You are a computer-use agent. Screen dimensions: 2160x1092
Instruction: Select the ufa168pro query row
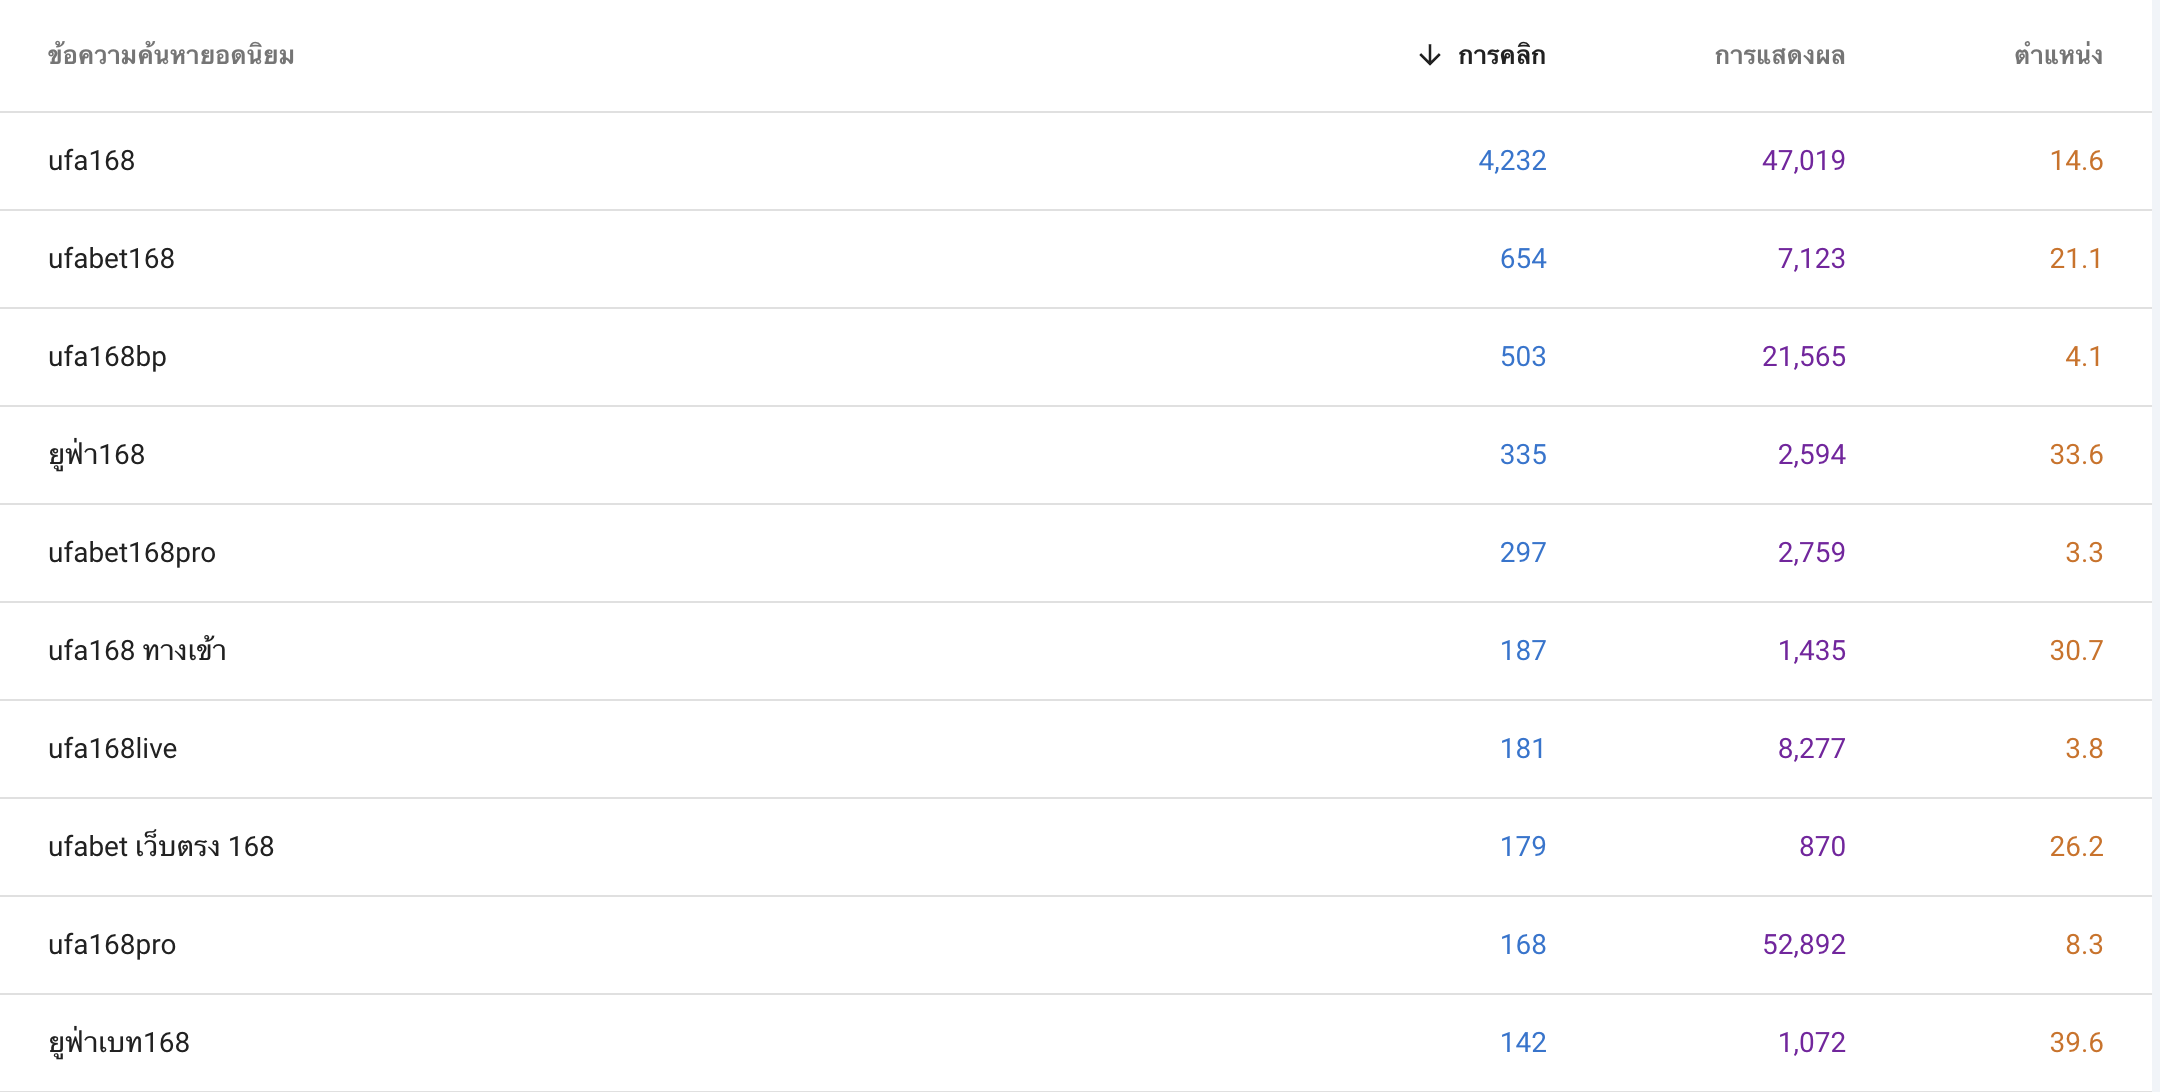[x=1076, y=945]
